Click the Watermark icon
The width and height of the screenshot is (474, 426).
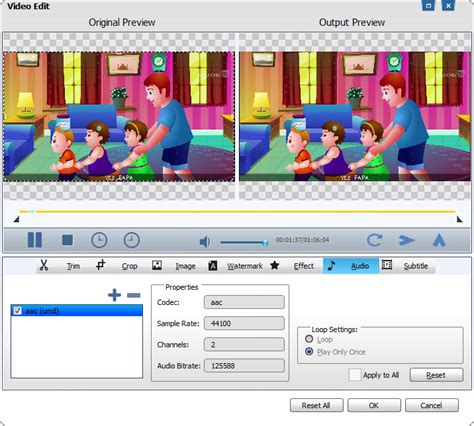coord(213,266)
